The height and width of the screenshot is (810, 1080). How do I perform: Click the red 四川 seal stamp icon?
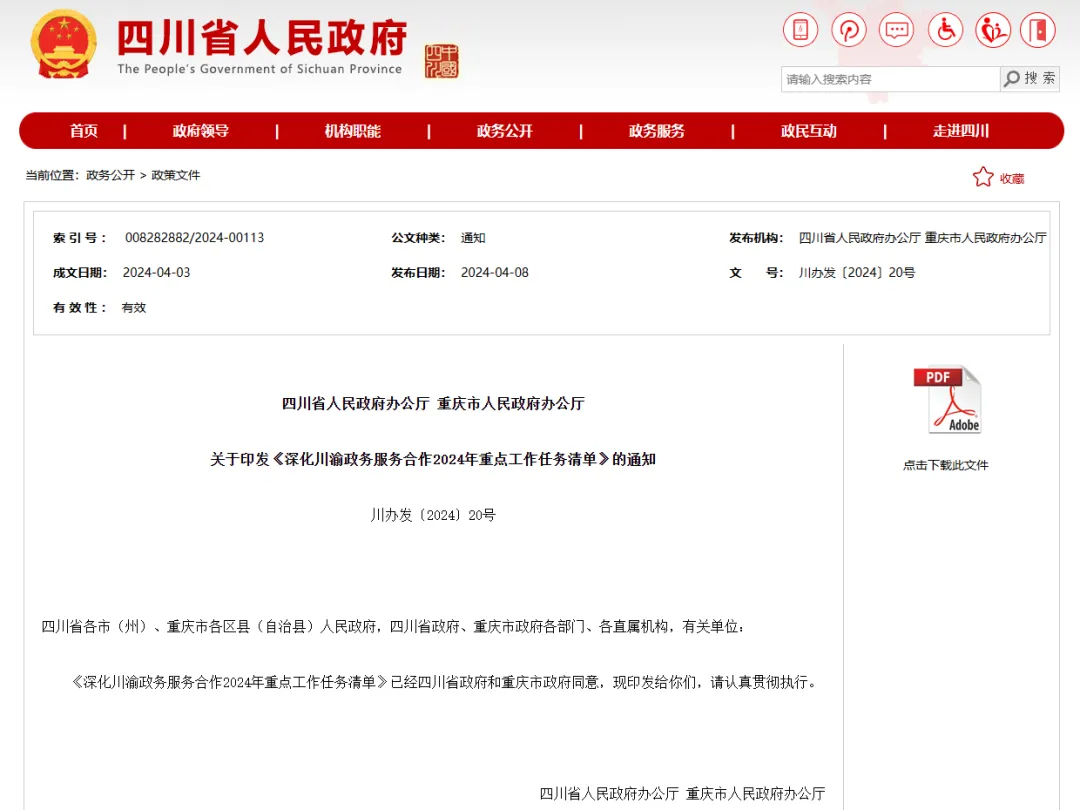click(441, 62)
